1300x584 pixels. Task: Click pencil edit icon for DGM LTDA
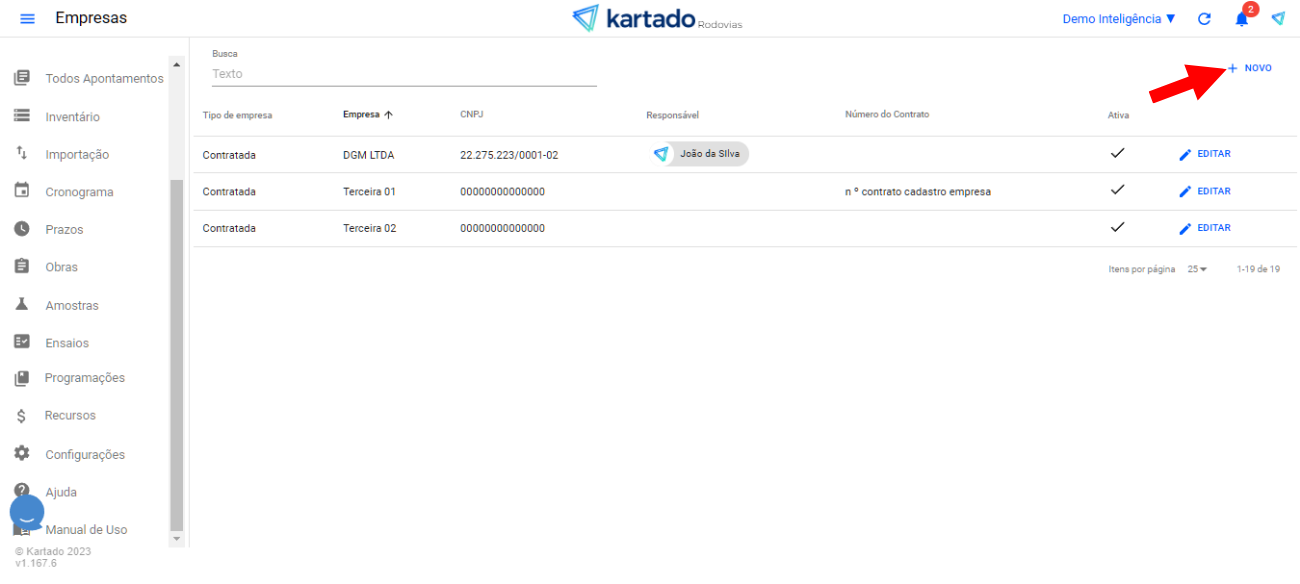click(1186, 155)
